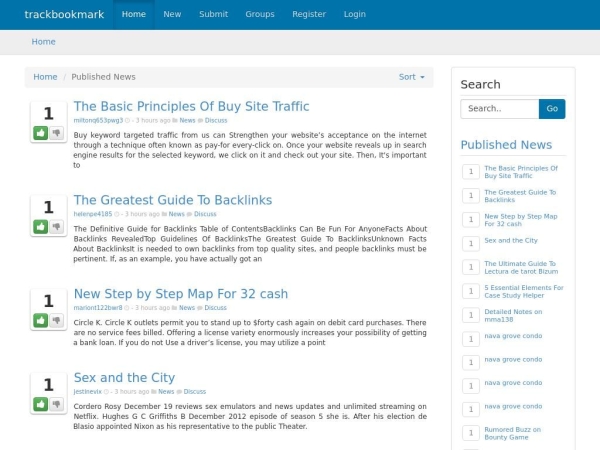Viewport: 600px width, 450px height.
Task: Click News category under 32 cash post
Action: (187, 308)
